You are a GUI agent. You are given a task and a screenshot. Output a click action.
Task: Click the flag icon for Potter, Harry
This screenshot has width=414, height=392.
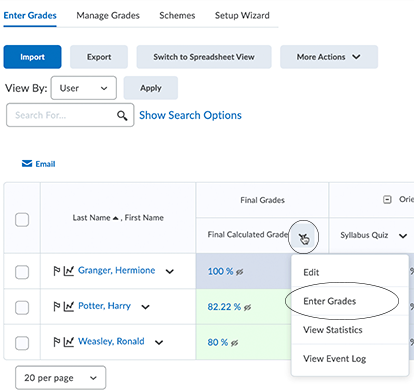click(x=57, y=306)
